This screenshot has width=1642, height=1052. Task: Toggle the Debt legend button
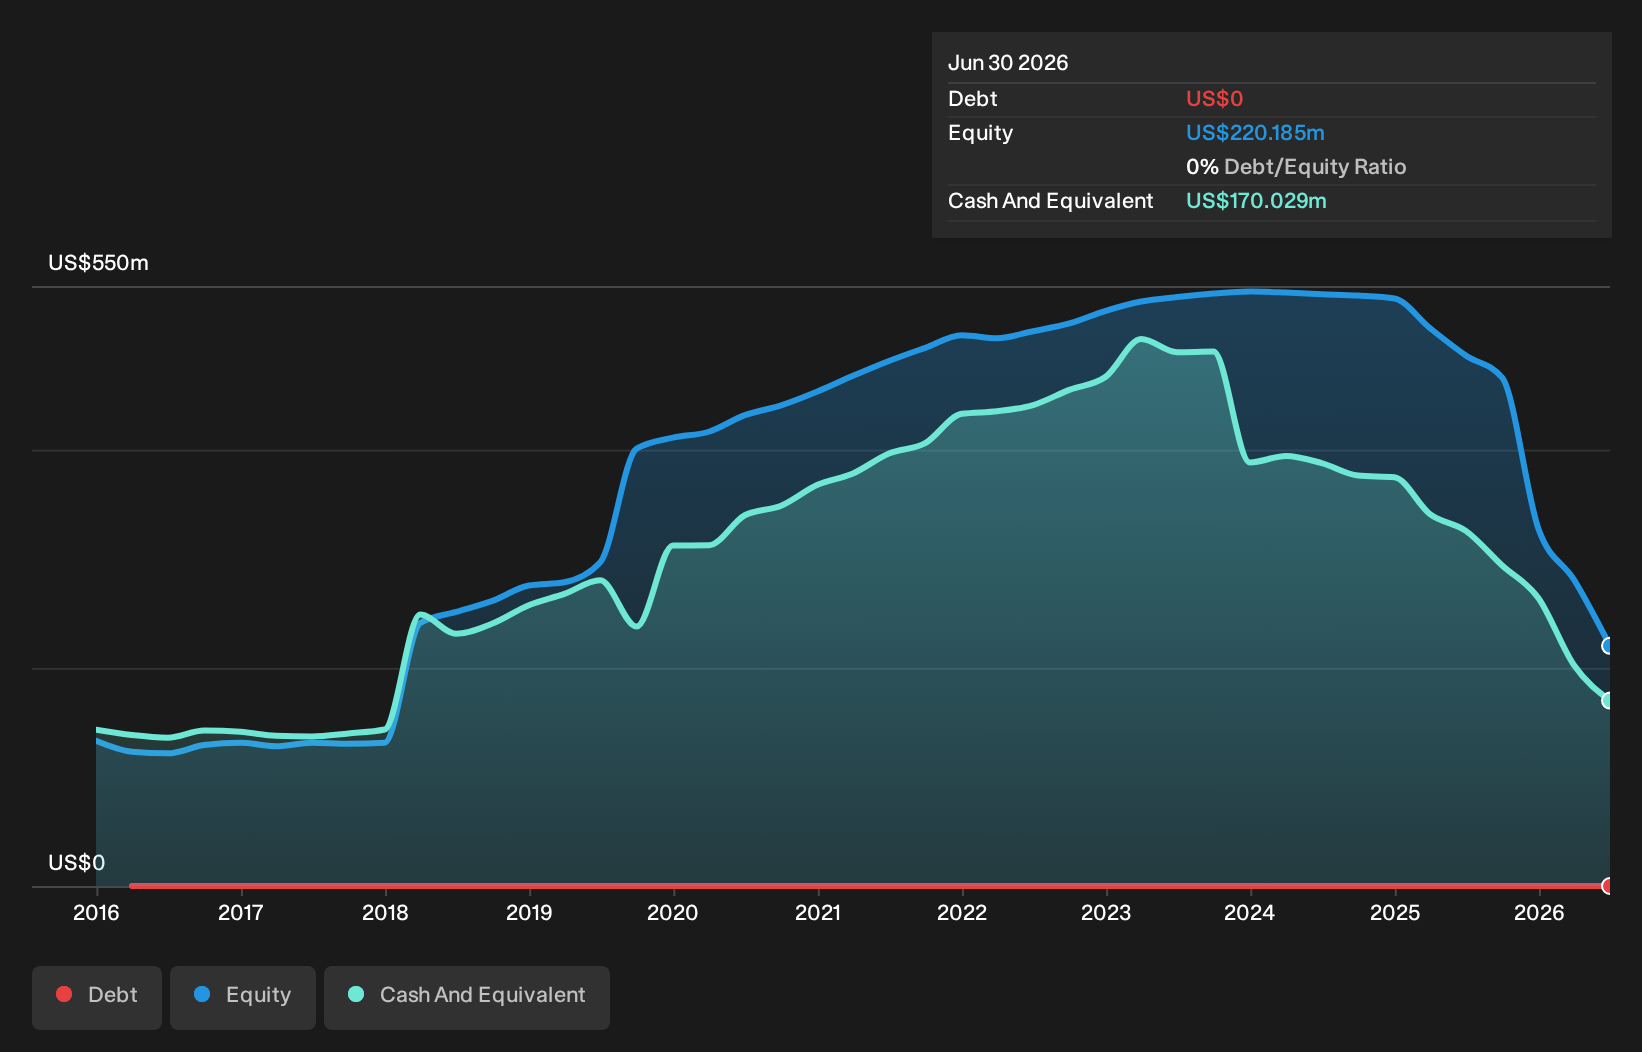[x=97, y=997]
